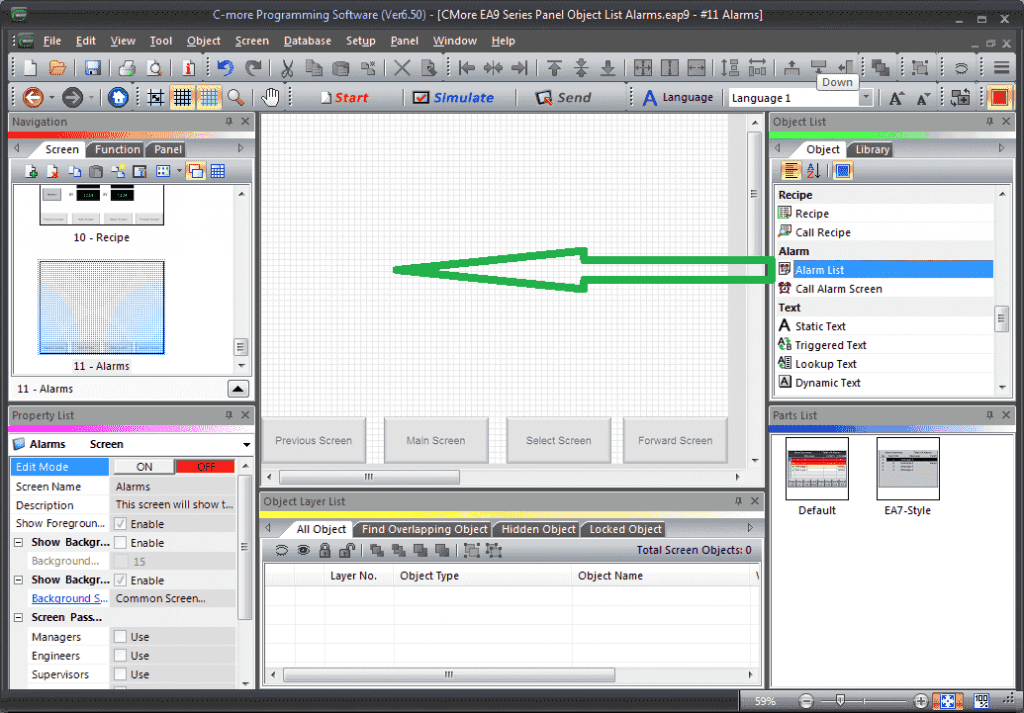Image resolution: width=1024 pixels, height=713 pixels.
Task: Switch to the Library tab
Action: 872,150
